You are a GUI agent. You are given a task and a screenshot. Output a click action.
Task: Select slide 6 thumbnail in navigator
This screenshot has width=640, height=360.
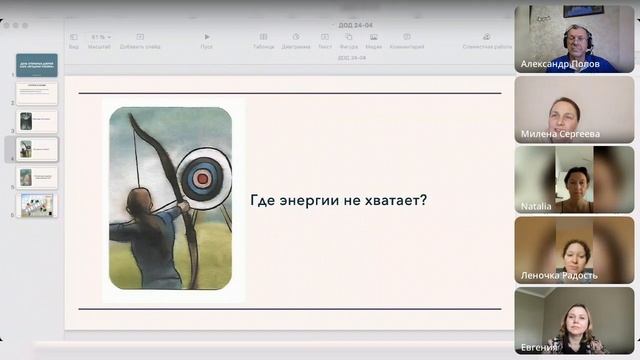[37, 205]
